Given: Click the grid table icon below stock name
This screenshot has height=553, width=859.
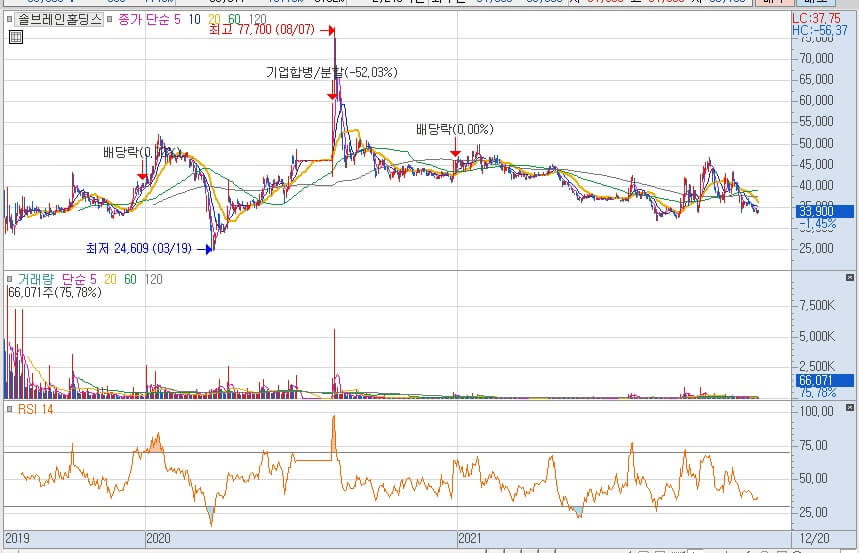Looking at the screenshot, I should click(x=16, y=37).
